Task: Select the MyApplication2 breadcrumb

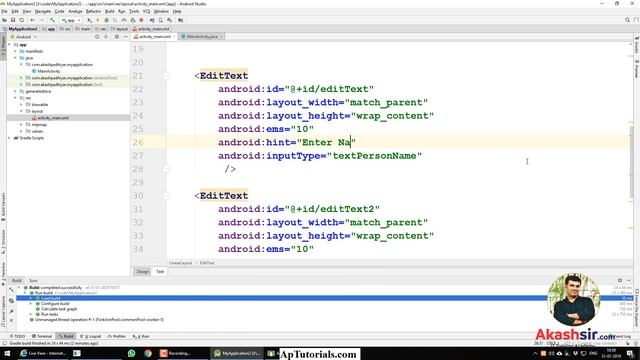Action: pos(20,29)
